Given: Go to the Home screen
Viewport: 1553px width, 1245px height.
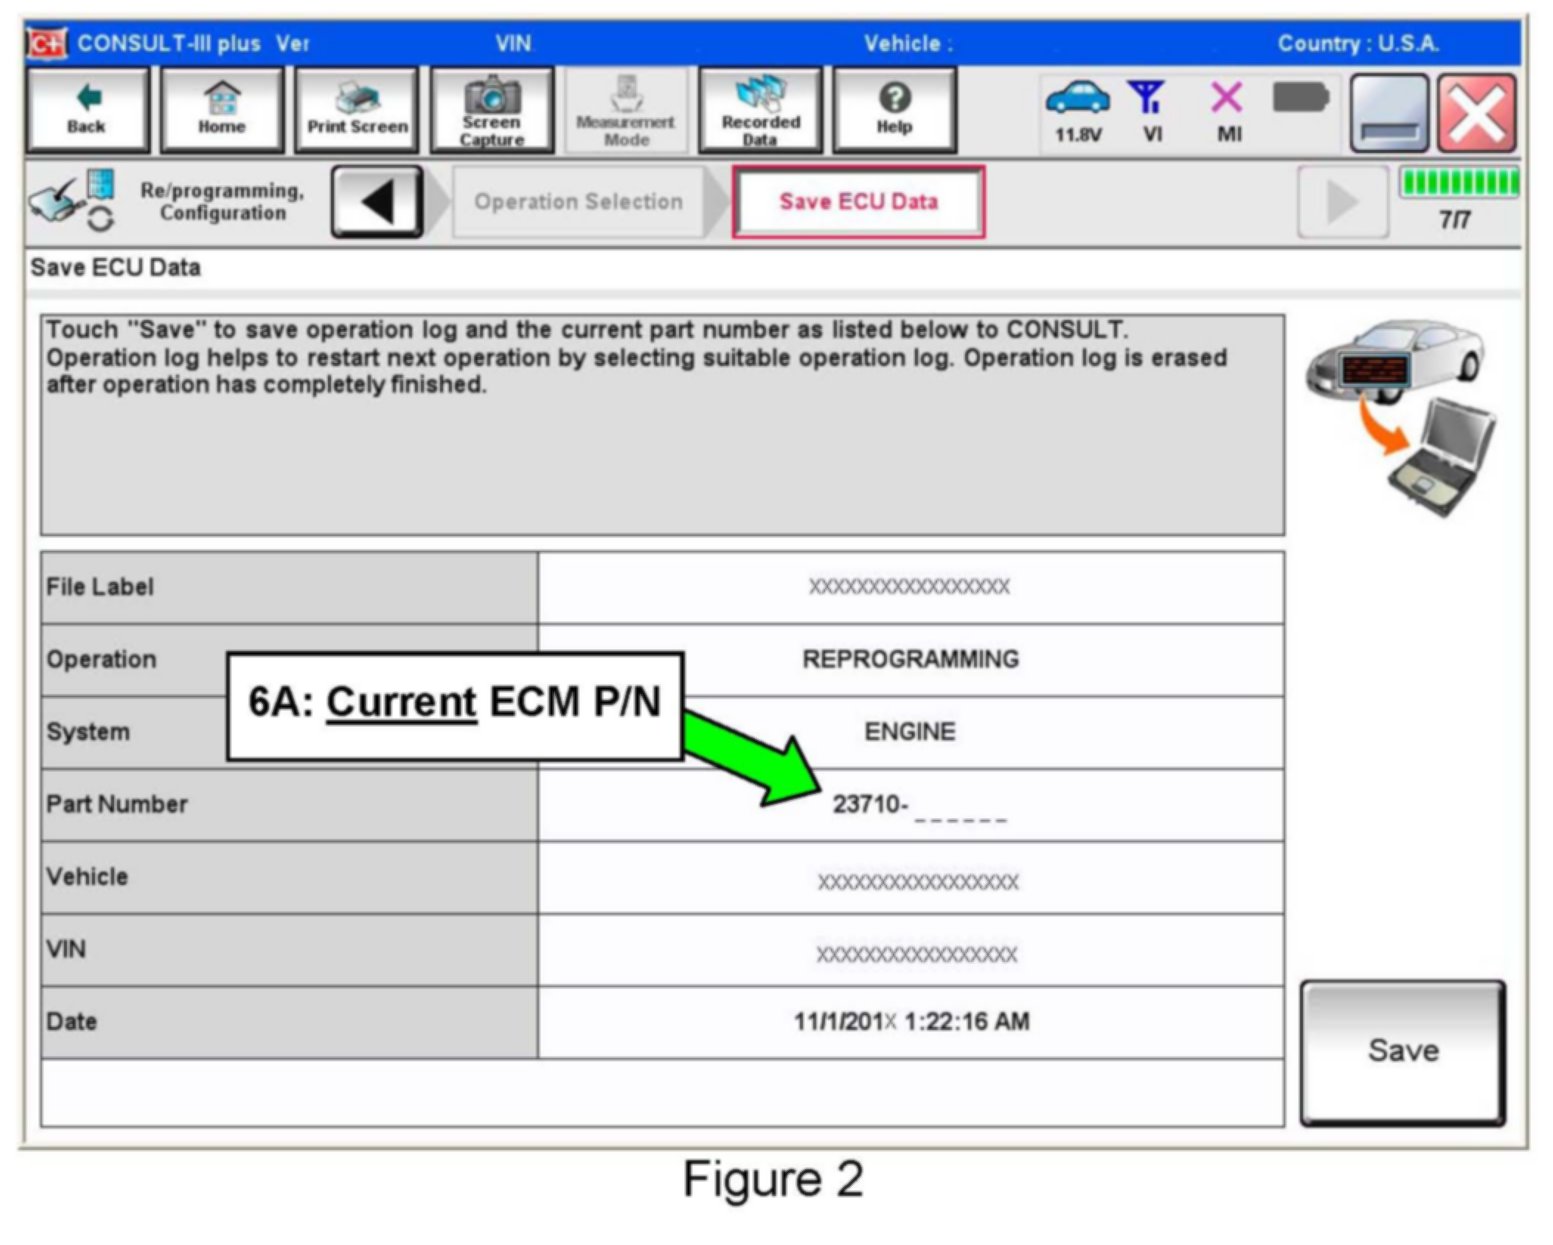Looking at the screenshot, I should [222, 110].
